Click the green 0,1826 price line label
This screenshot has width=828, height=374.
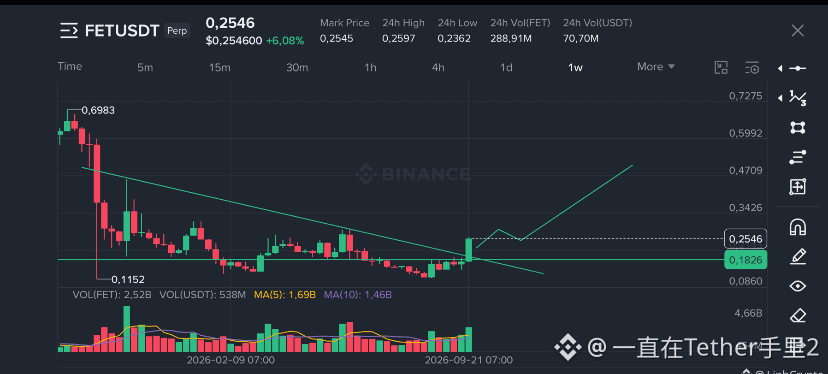[746, 259]
